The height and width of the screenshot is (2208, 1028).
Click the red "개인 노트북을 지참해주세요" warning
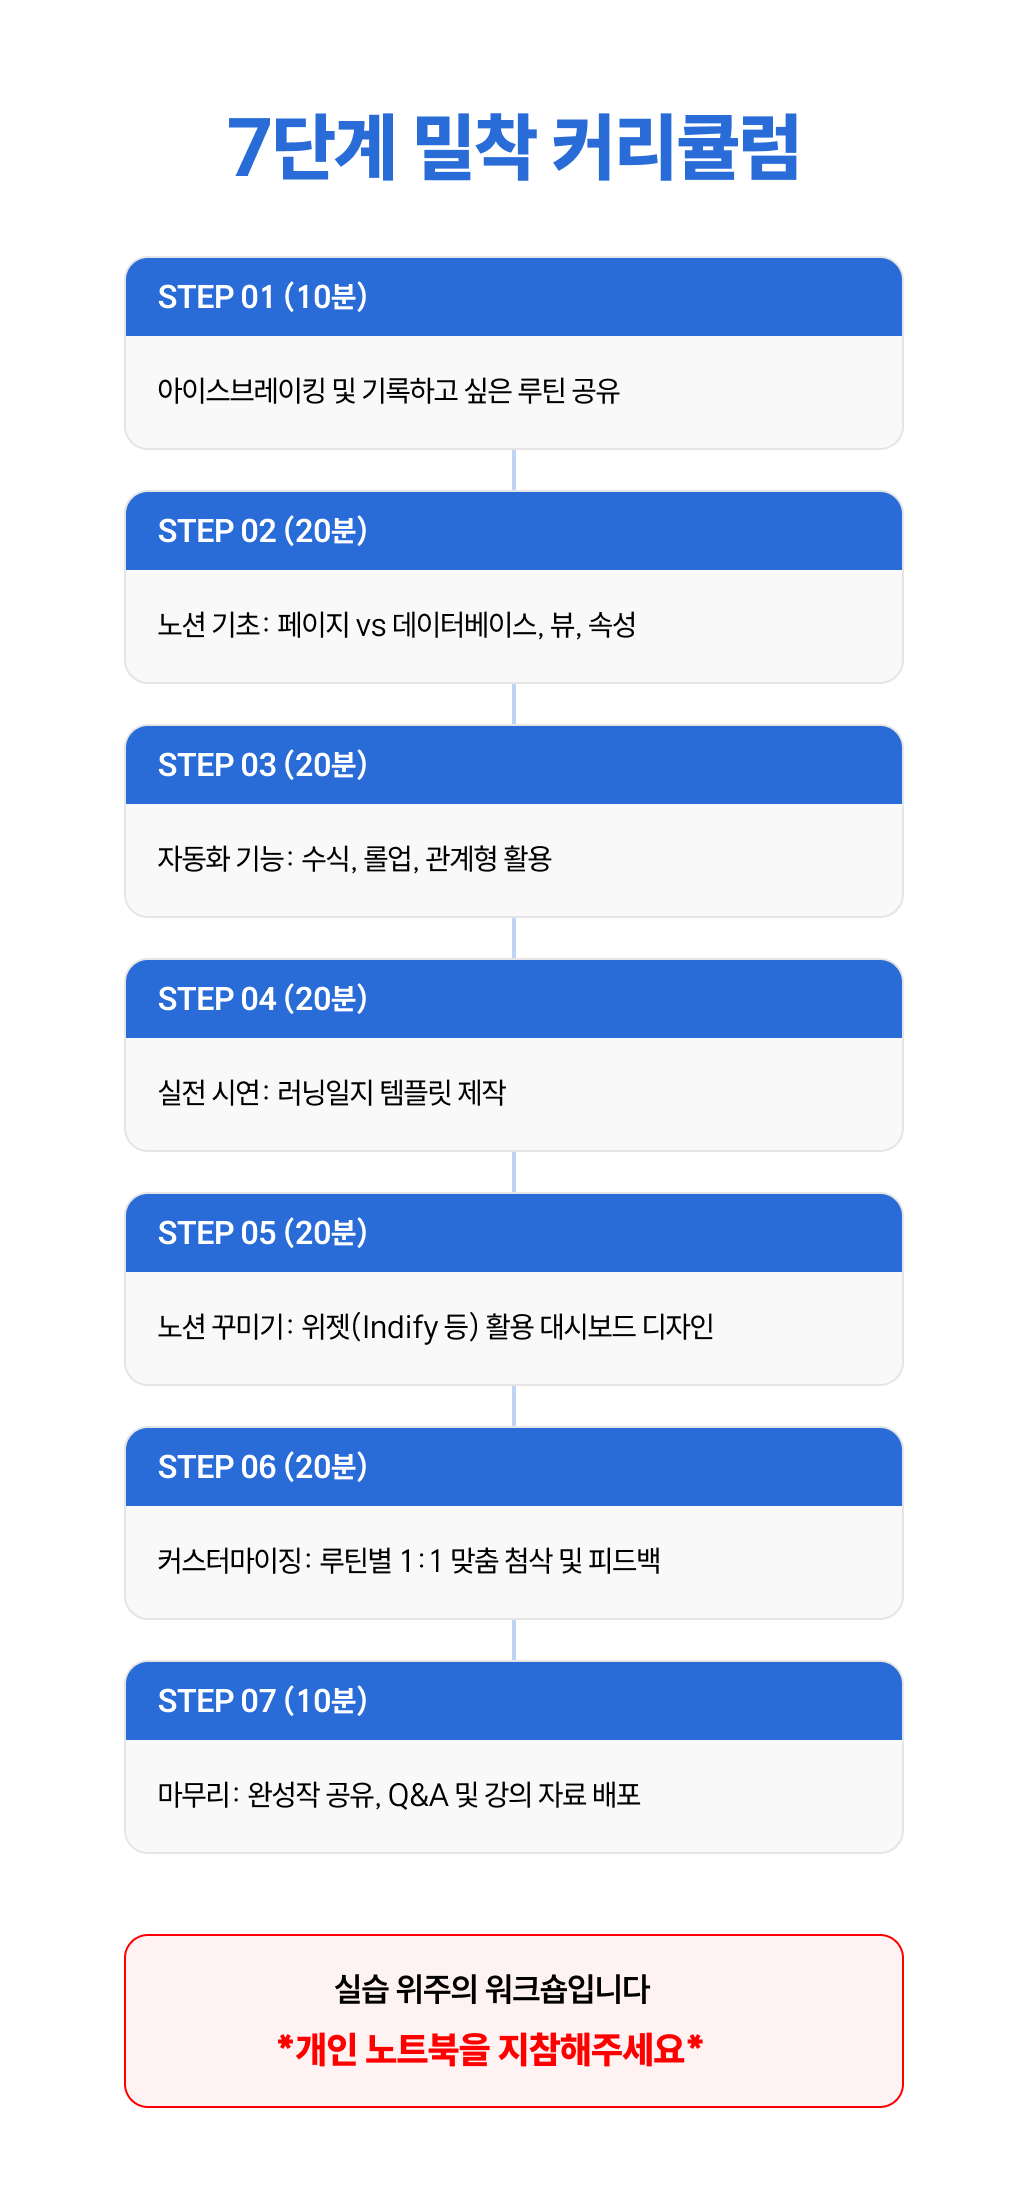(x=490, y=2049)
